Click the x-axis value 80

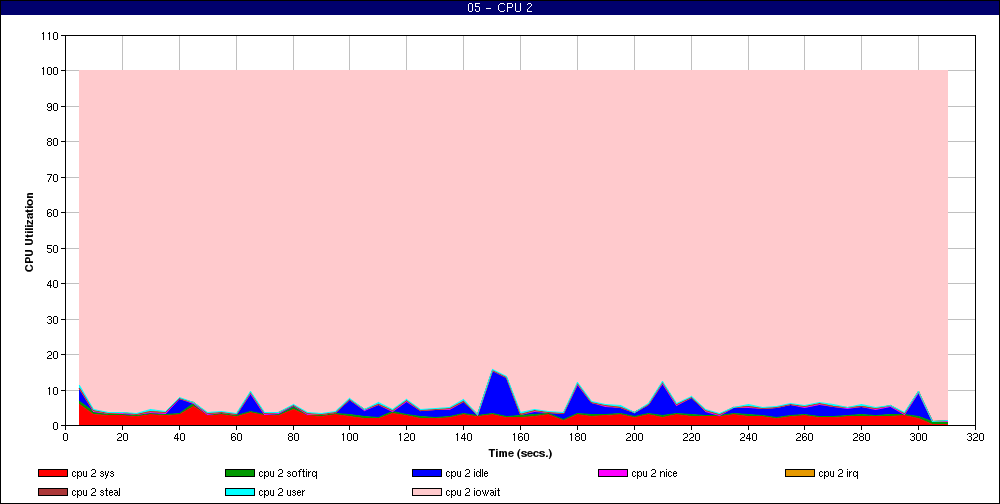pos(293,437)
